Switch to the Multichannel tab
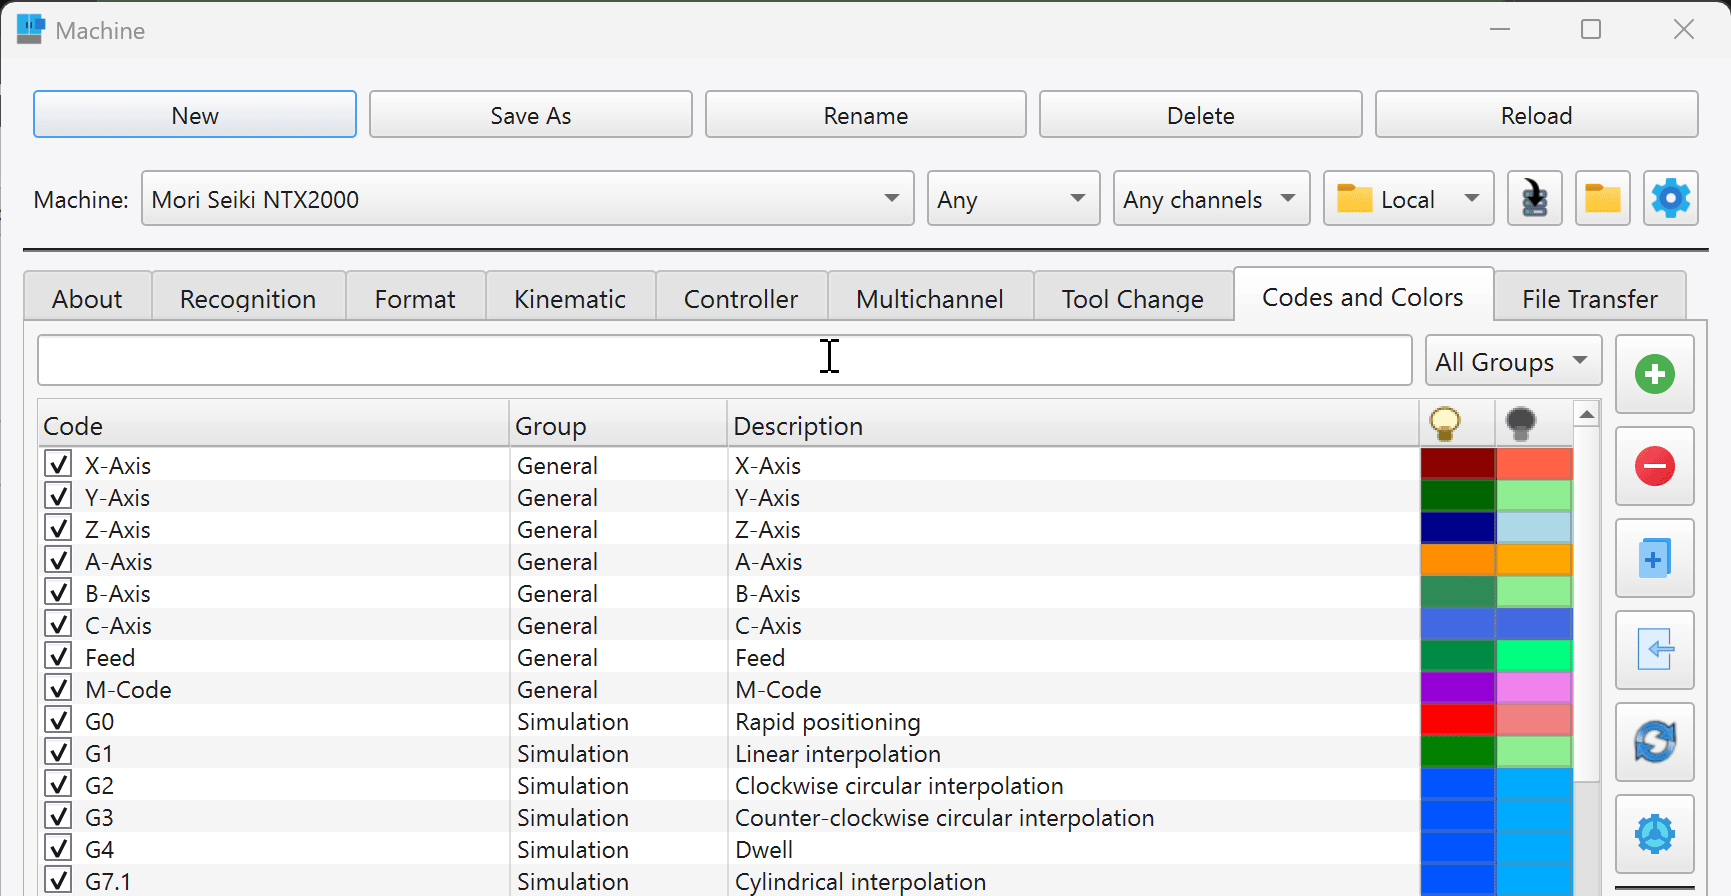The image size is (1731, 896). (930, 298)
